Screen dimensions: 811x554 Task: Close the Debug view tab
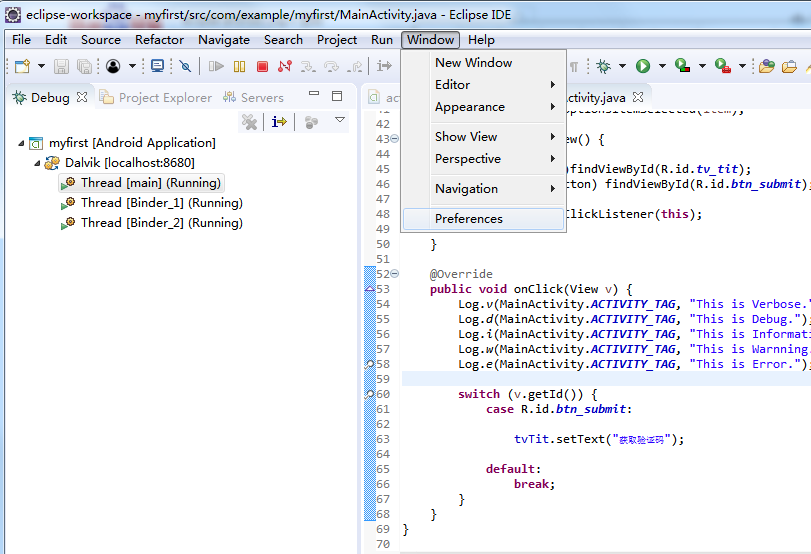click(x=82, y=97)
